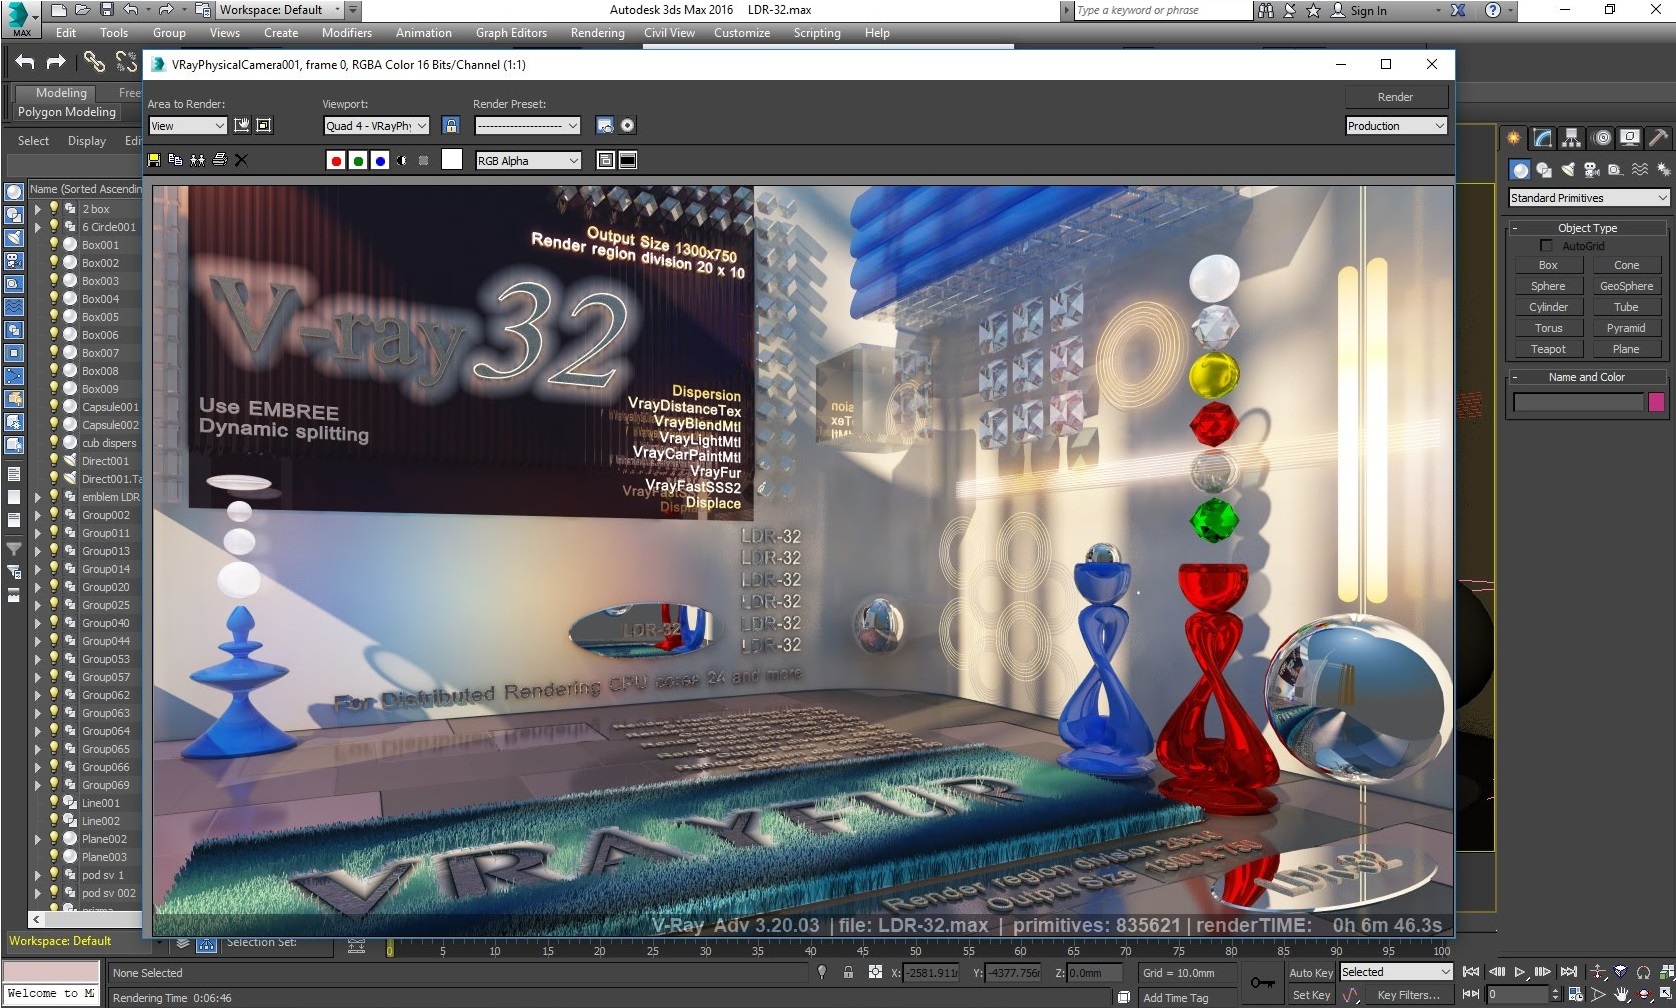Screen dimensions: 1676x1008
Task: Click the magenta object color swatch
Action: (1656, 402)
